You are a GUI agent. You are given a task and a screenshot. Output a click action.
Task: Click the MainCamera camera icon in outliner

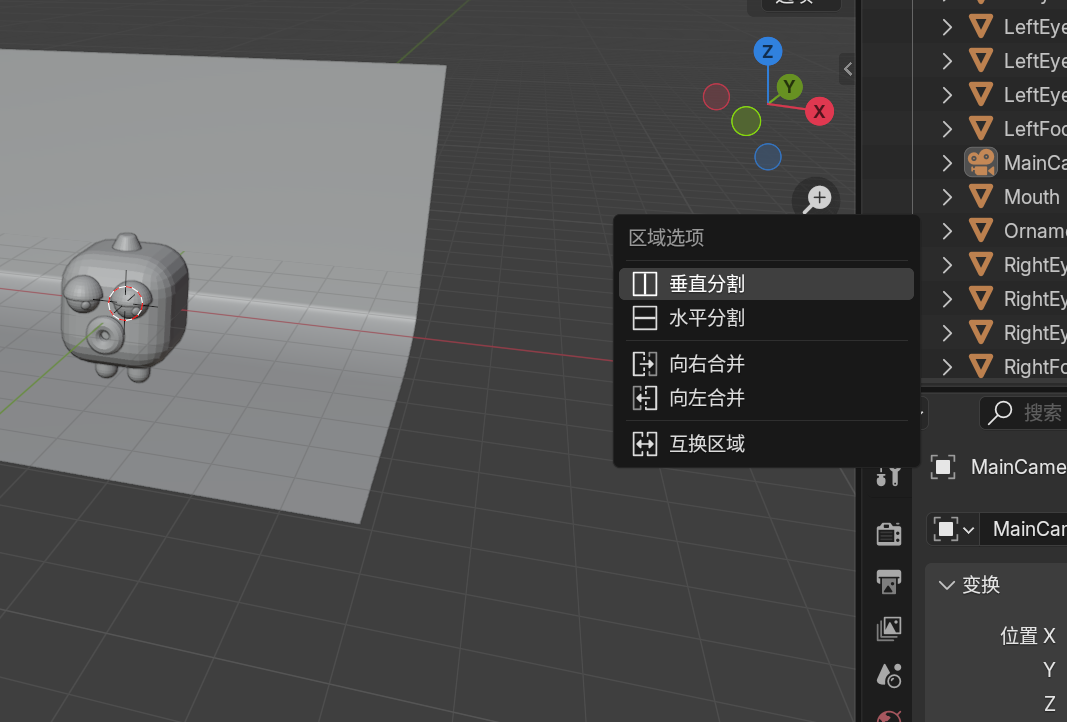(981, 162)
